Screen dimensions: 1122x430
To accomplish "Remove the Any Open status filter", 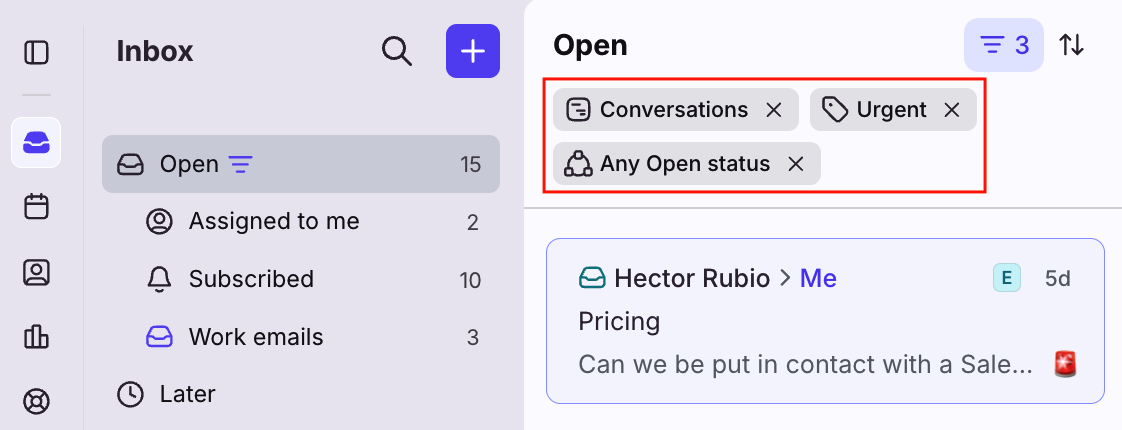I will (x=795, y=164).
